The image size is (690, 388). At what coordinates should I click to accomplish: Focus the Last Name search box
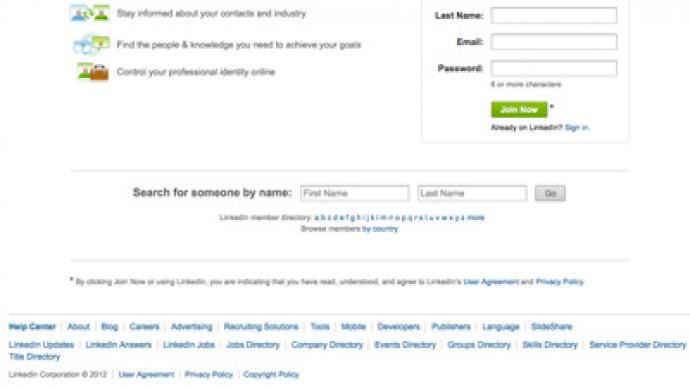click(472, 193)
